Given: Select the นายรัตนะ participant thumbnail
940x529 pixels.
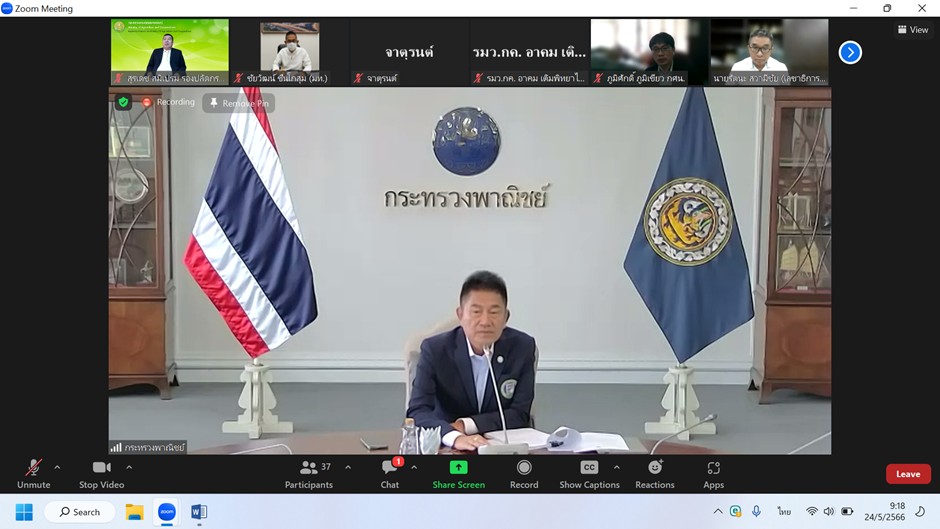Looking at the screenshot, I should [x=769, y=52].
